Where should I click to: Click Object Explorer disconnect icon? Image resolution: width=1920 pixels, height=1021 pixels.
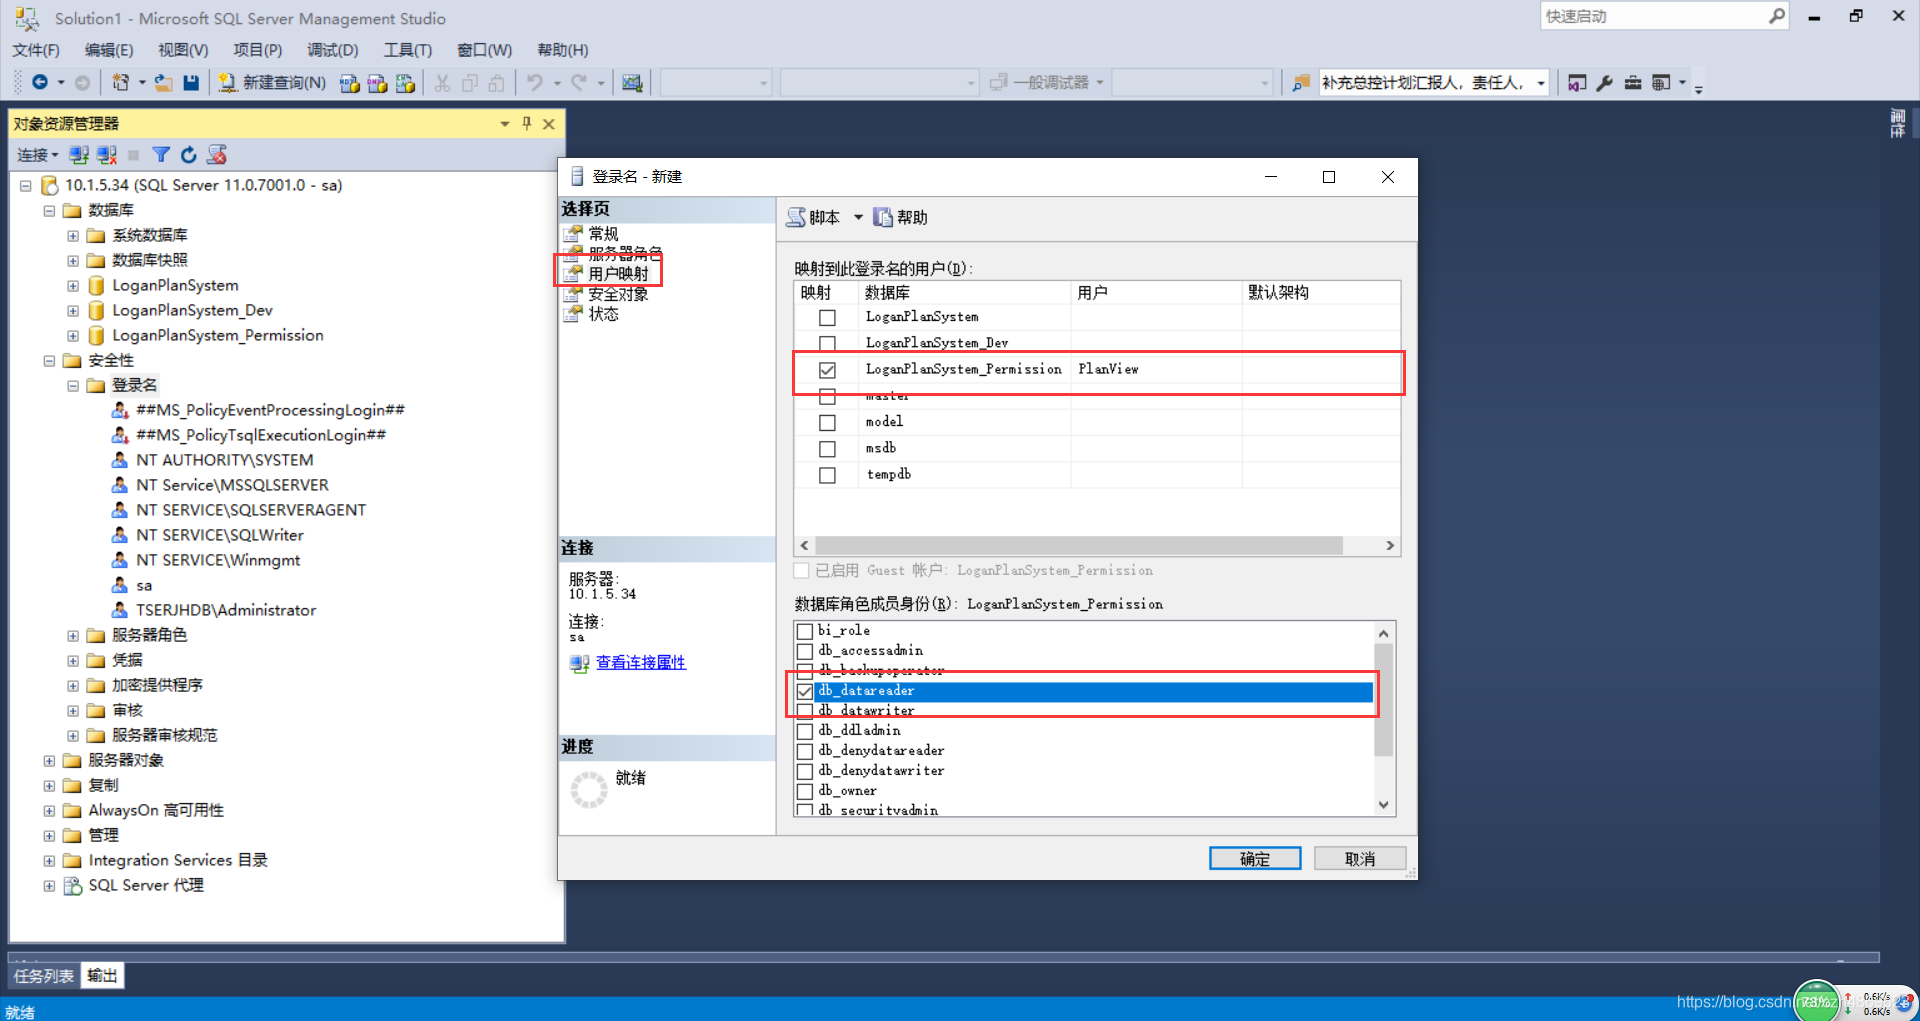(107, 155)
